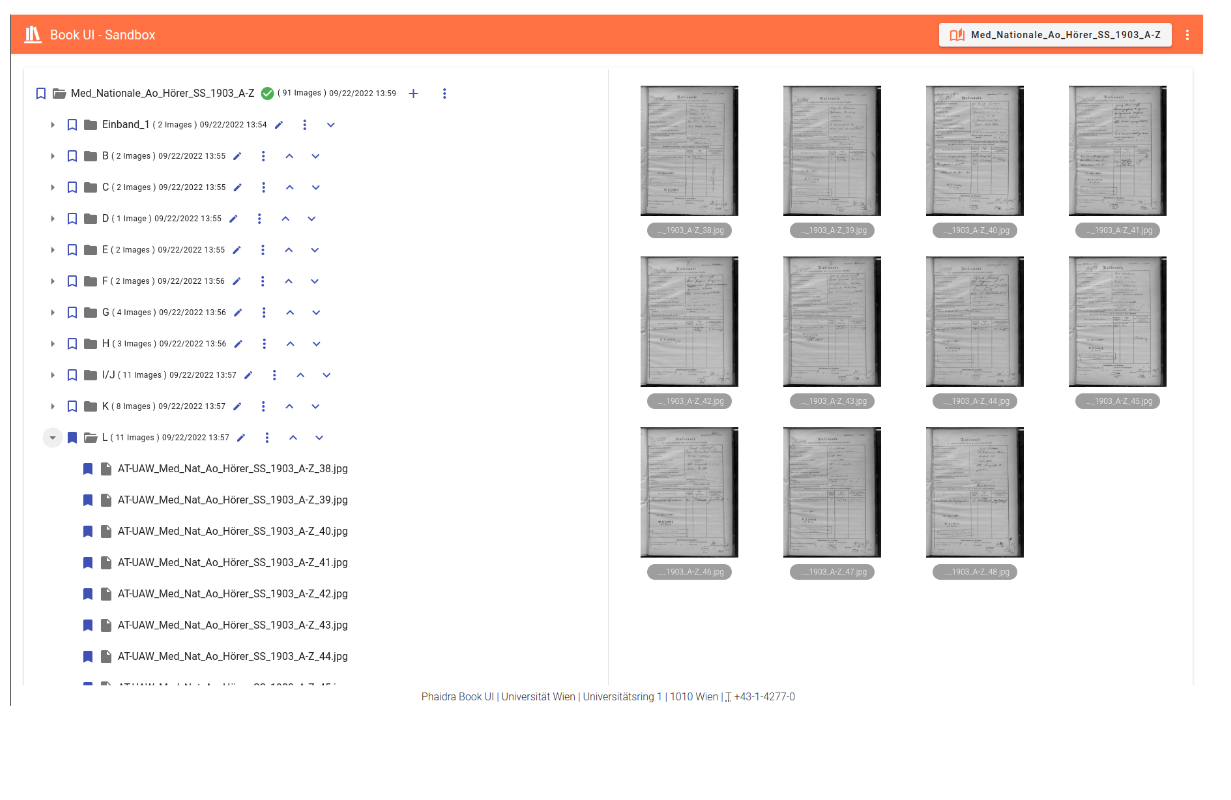Viewport: 1231px width, 800px height.
Task: Expand the Einband_1 folder node
Action: [x=52, y=125]
